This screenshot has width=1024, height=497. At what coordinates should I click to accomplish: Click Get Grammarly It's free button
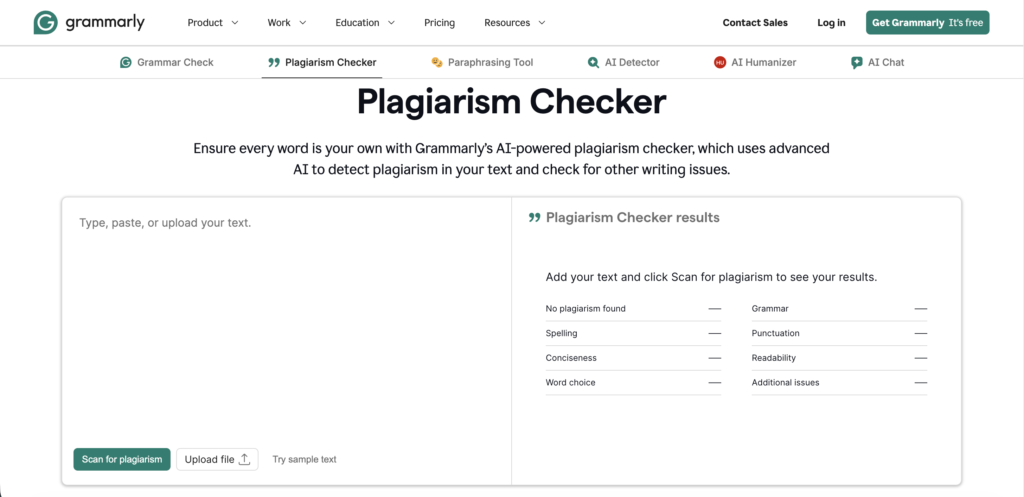tap(927, 23)
